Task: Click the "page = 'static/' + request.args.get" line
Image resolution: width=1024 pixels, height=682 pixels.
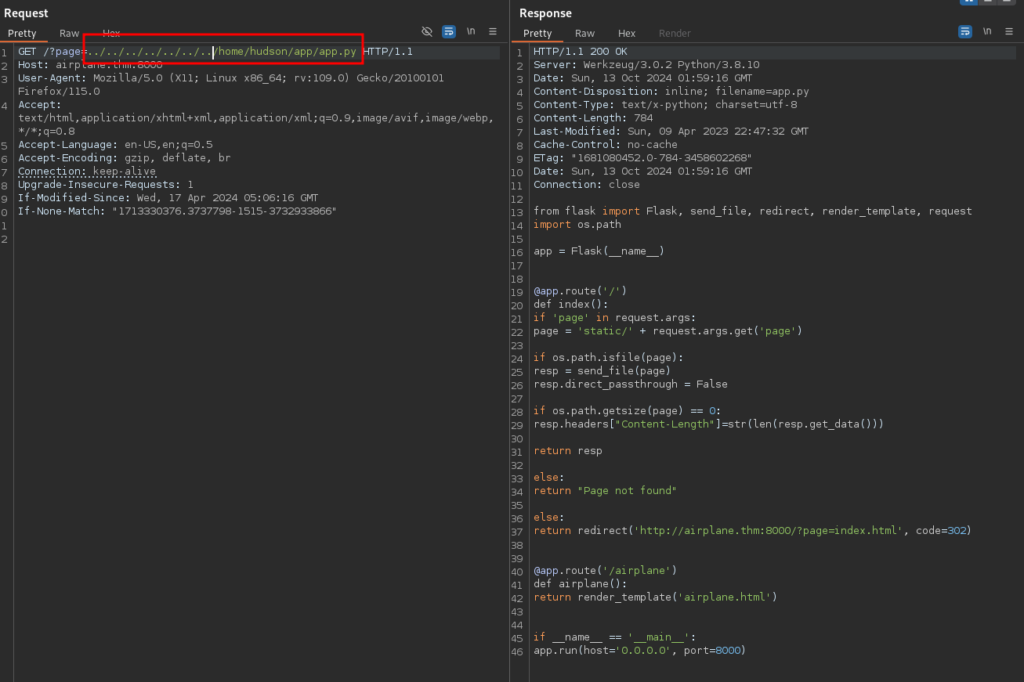Action: coord(667,331)
